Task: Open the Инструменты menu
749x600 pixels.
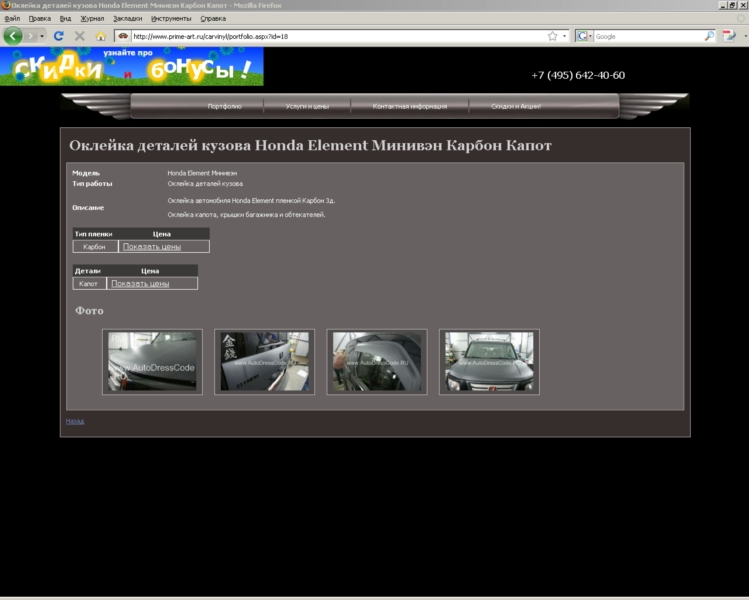Action: 171,19
